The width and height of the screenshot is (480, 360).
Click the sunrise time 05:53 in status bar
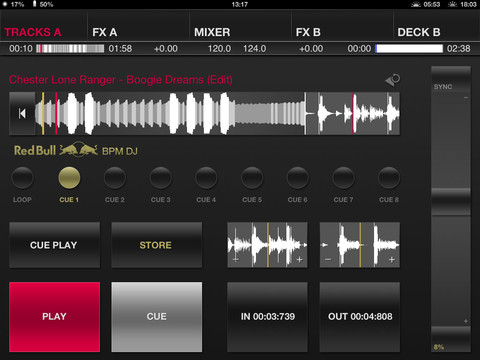pos(432,4)
